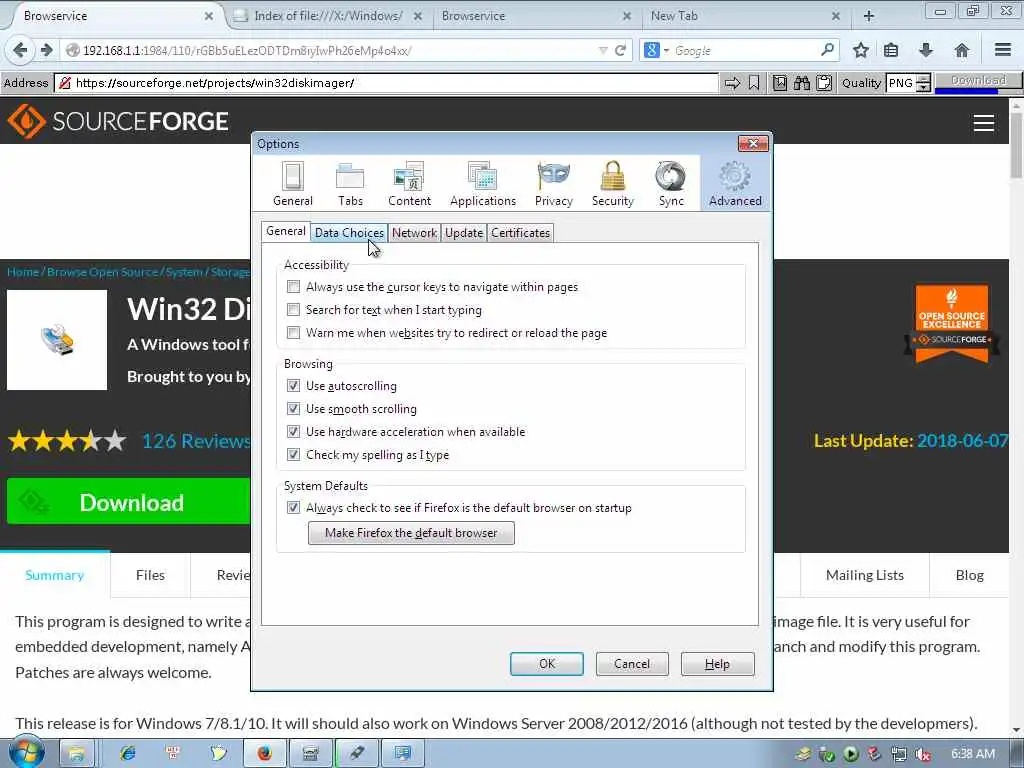
Task: Open the Sync options panel
Action: [671, 184]
